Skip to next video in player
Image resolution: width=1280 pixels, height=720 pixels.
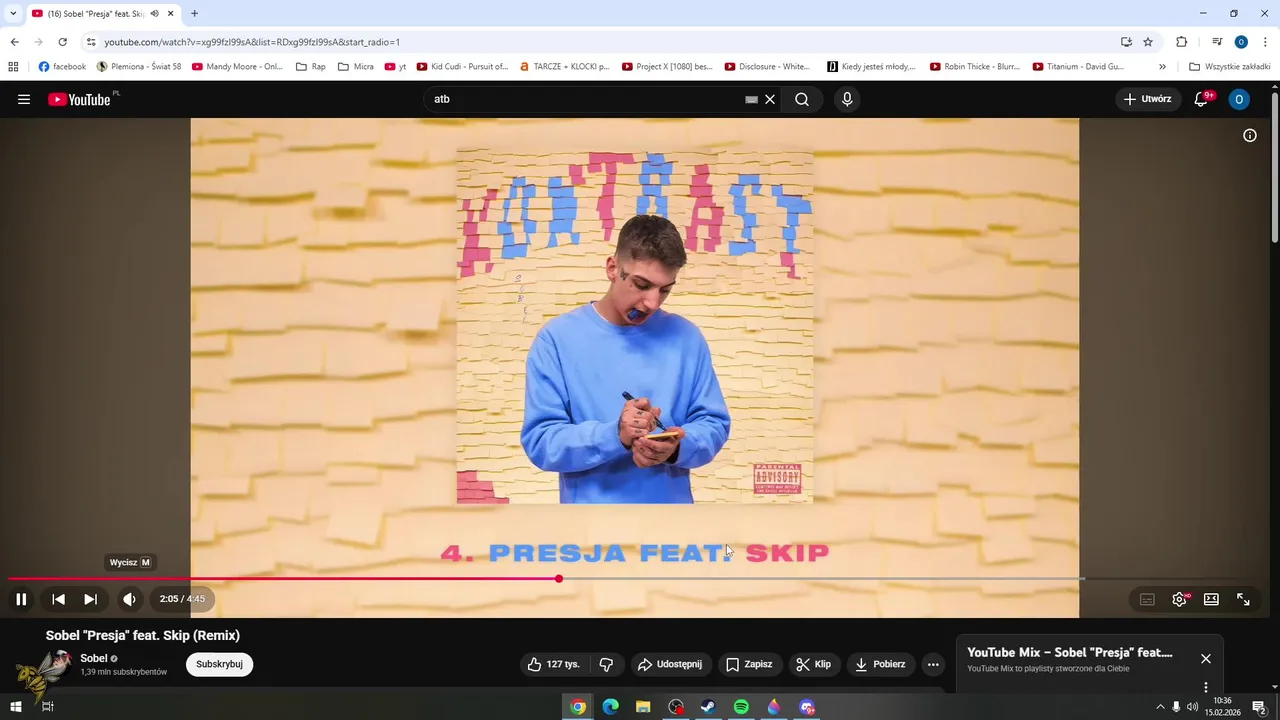click(x=91, y=599)
